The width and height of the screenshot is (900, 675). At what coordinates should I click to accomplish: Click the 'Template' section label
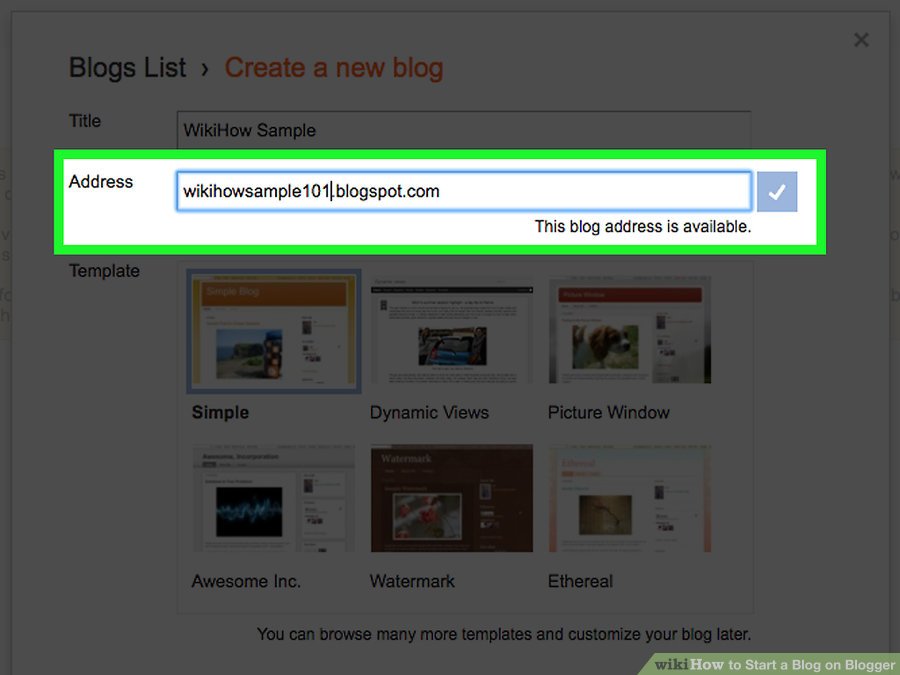[104, 271]
